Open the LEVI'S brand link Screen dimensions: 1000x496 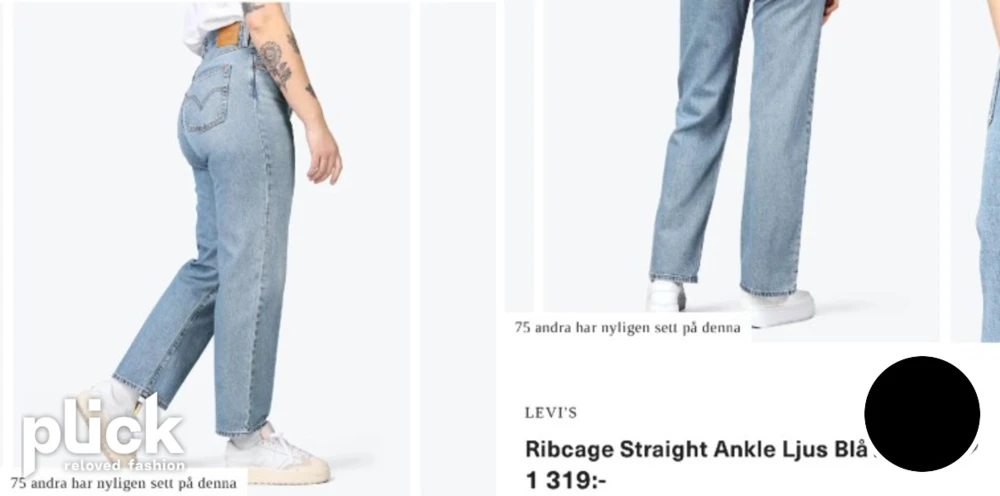click(x=550, y=413)
